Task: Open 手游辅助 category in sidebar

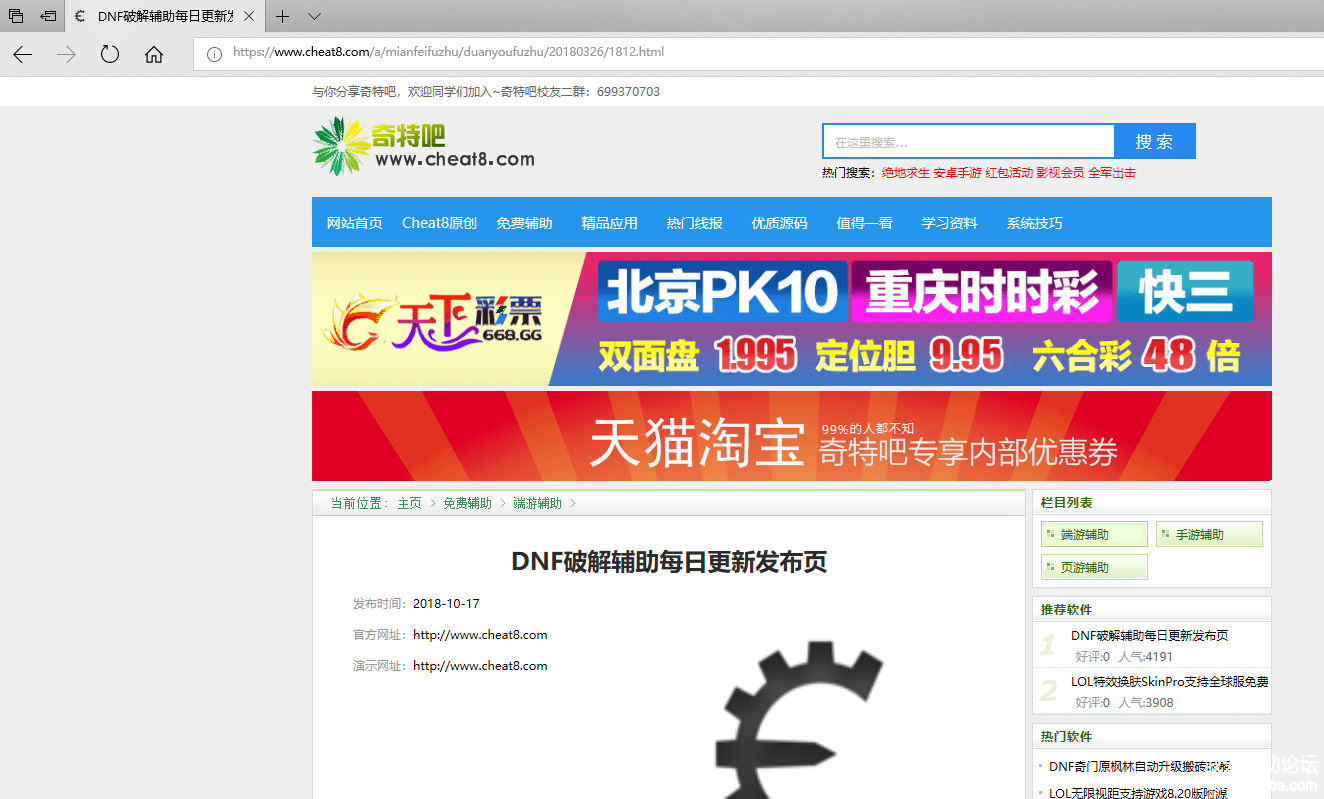Action: coord(1209,534)
